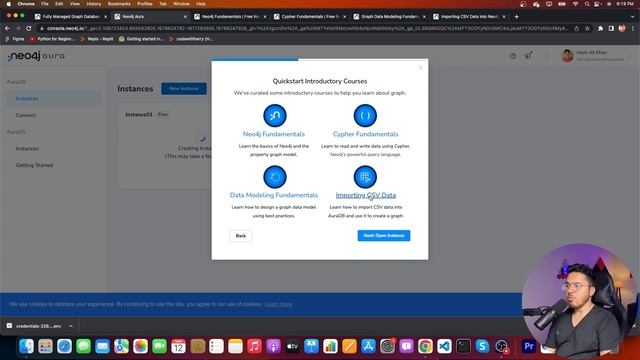This screenshot has height=360, width=640.
Task: Click the Data Modeling Fundamentals icon
Action: click(x=275, y=177)
